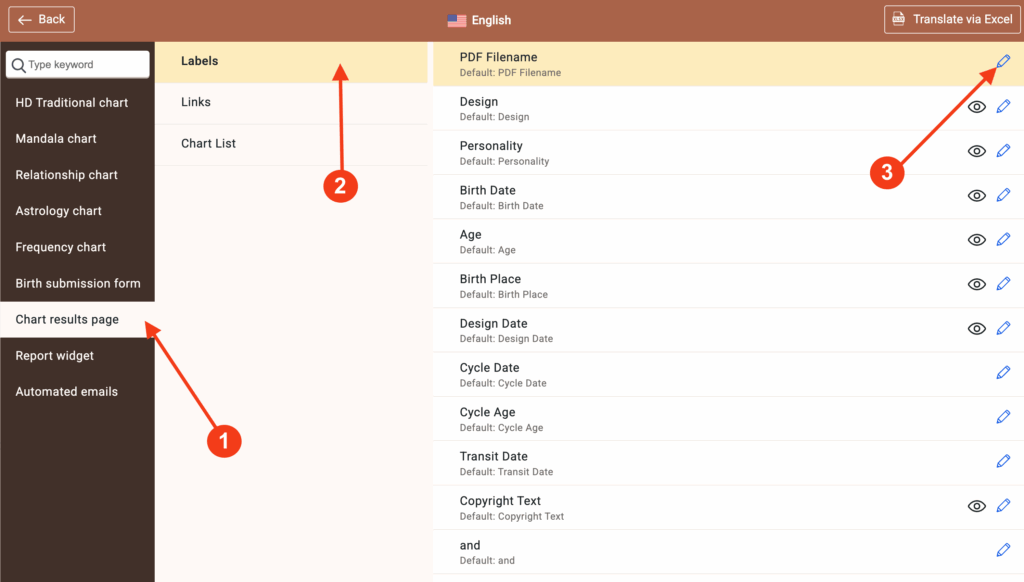Click pencil icon beside Copyright Text
Screen dimensions: 1024x582
coord(1003,506)
